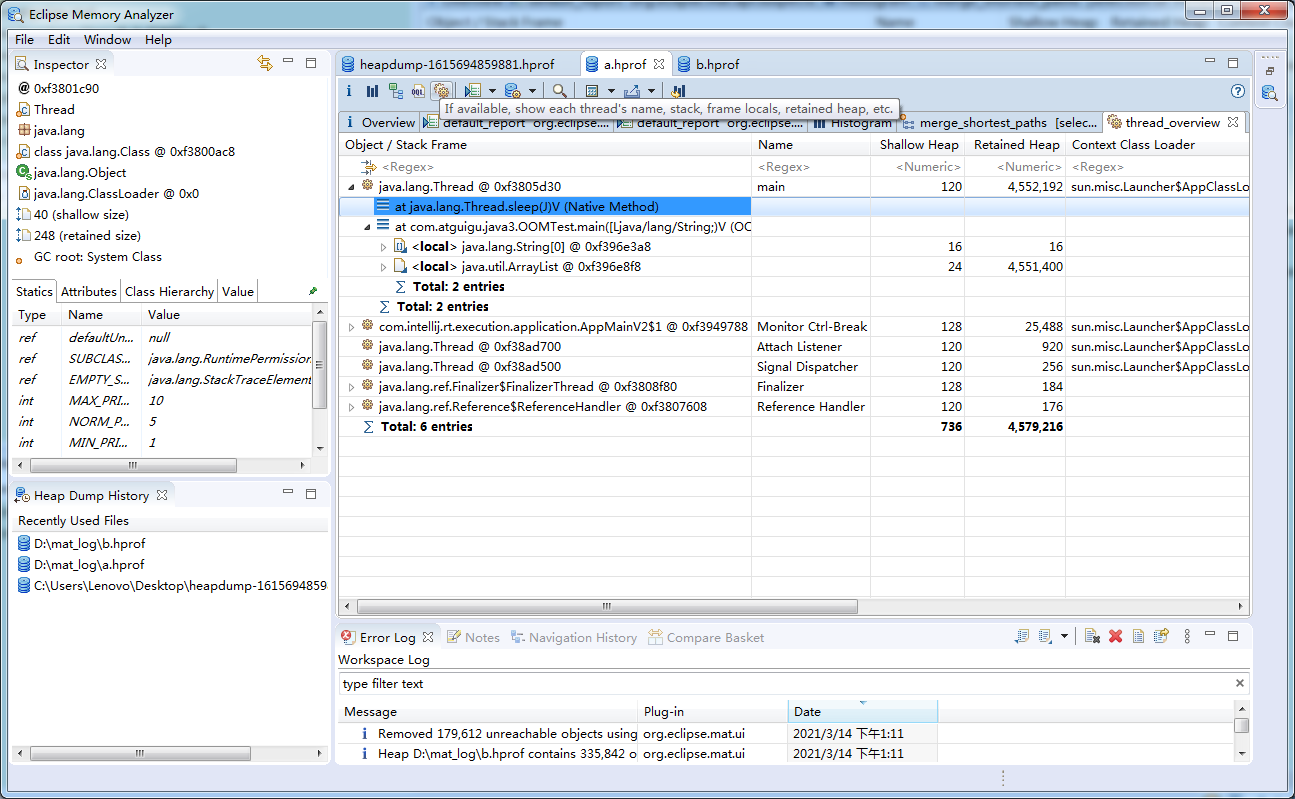1295x799 pixels.
Task: Click the import log icon in Error Log
Action: click(1045, 636)
